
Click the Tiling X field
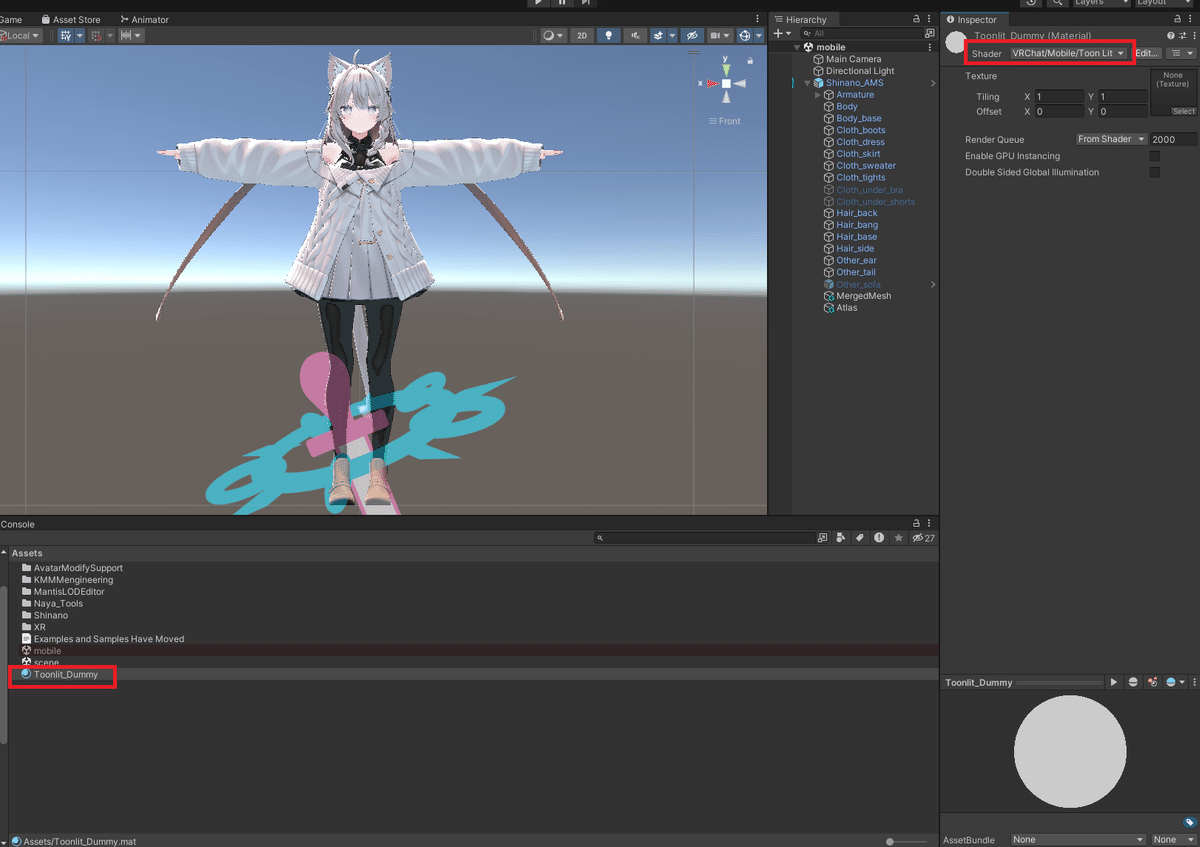(1059, 97)
